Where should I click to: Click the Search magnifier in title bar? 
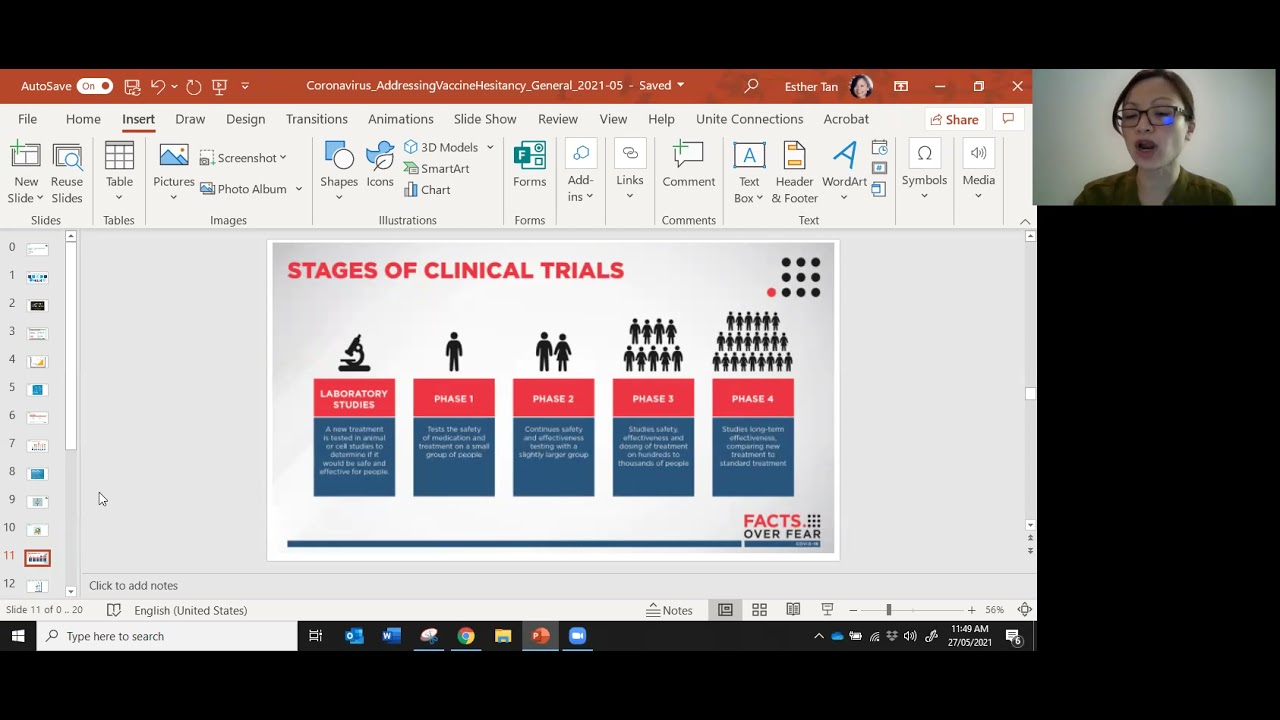[x=751, y=86]
